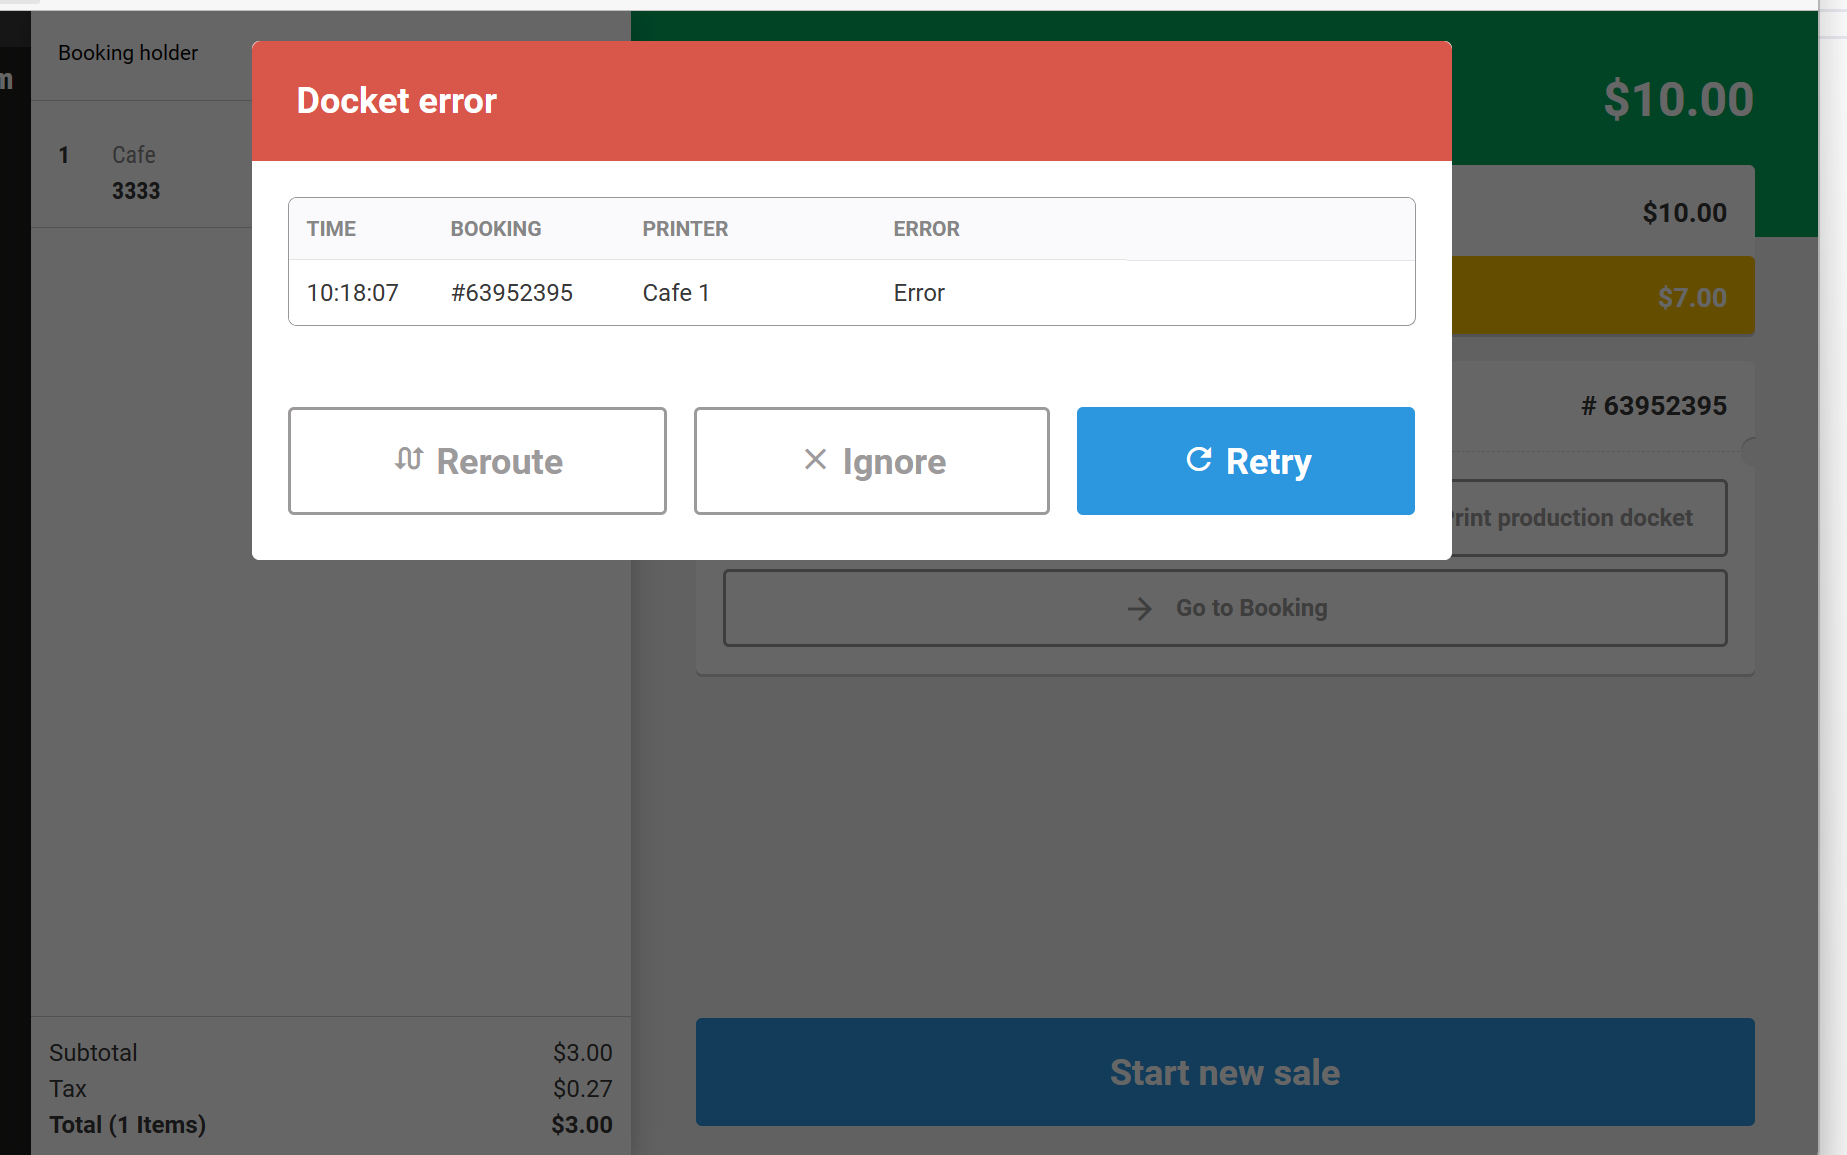Screen dimensions: 1847x1155
Task: Click the Tax $0.27 line
Action: 331,1089
